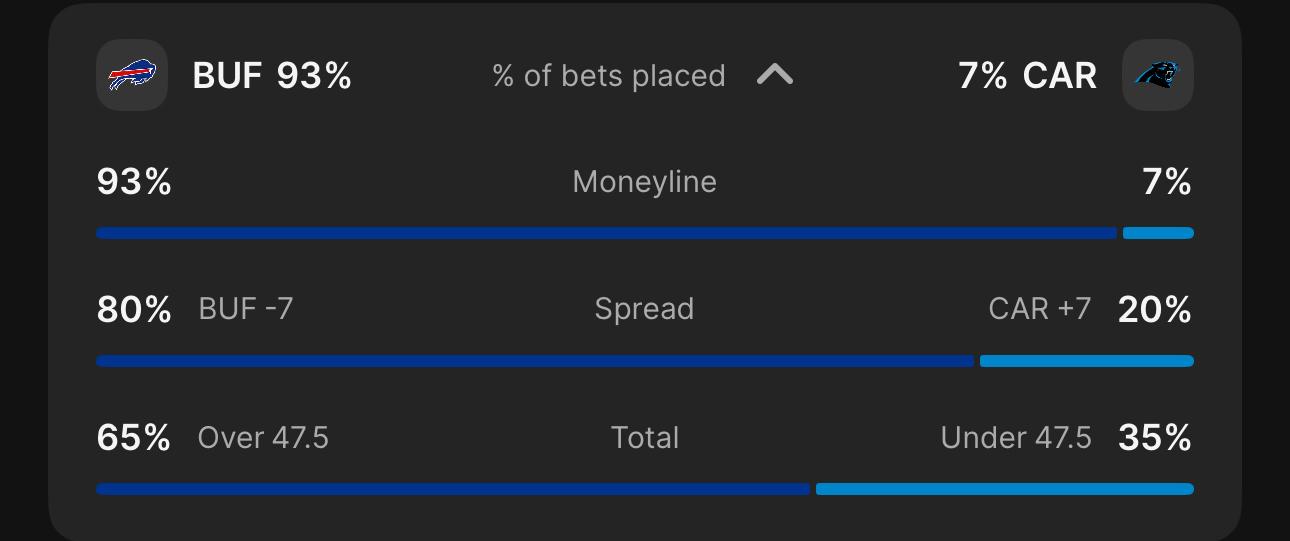1290x541 pixels.
Task: Collapse the bets placed chevron
Action: (x=775, y=75)
